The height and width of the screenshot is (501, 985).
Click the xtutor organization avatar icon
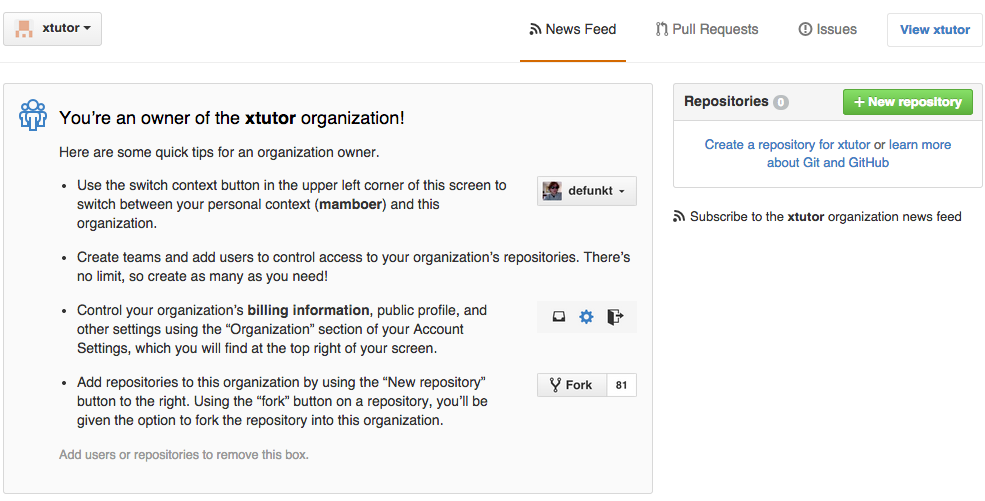coord(24,29)
